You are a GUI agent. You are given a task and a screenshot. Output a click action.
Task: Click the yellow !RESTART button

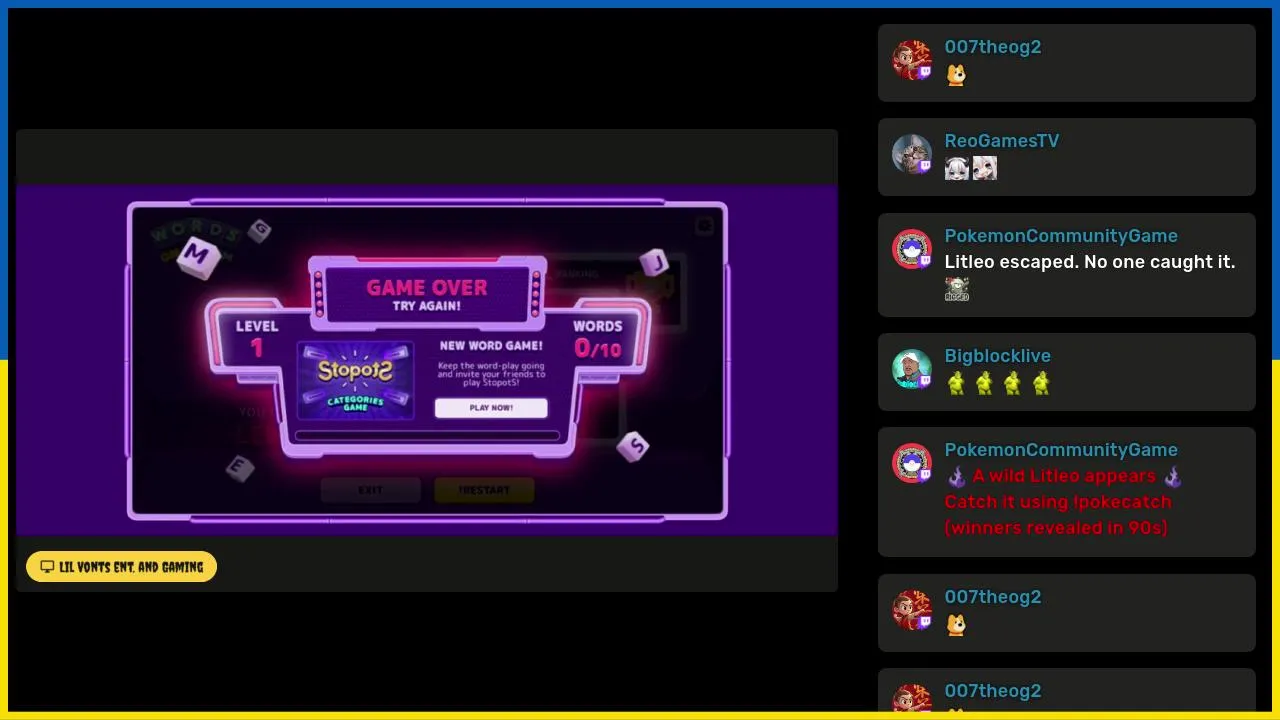click(484, 490)
